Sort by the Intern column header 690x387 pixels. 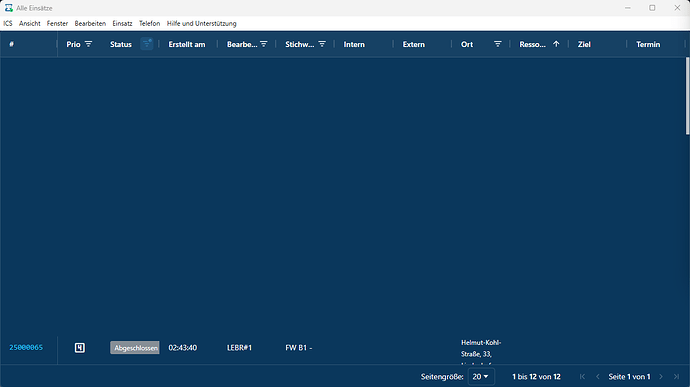tap(354, 44)
